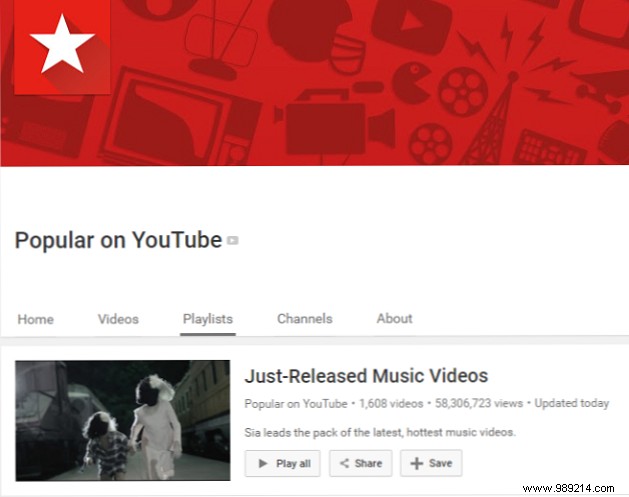Save the playlist with the Save button
Screen dimensions: 629x497
point(431,463)
